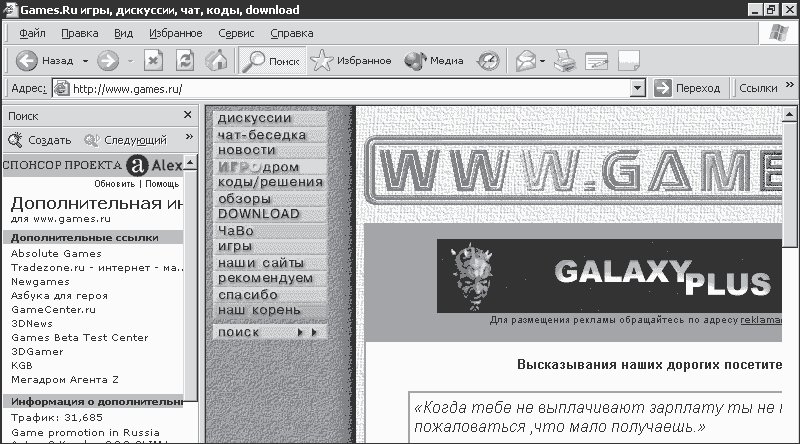Expand the Mail dropdown arrow
This screenshot has height=444, width=800.
542,61
